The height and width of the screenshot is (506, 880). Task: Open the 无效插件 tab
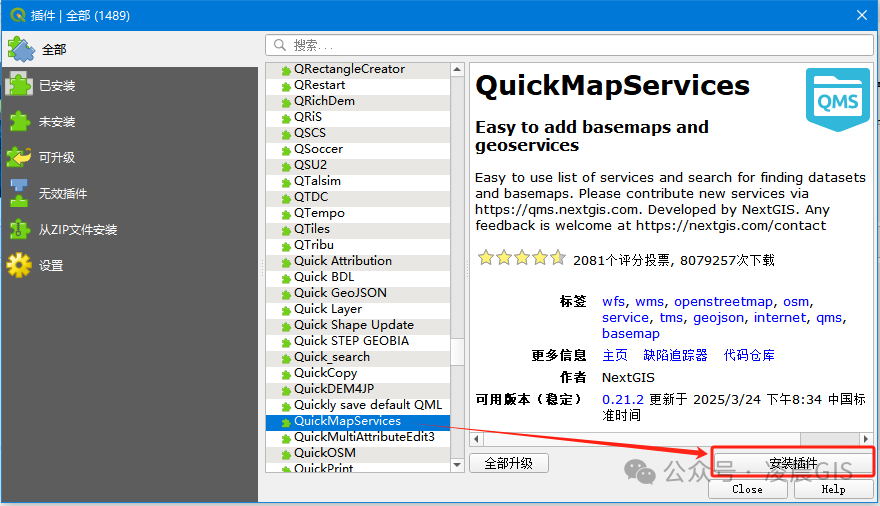point(130,194)
